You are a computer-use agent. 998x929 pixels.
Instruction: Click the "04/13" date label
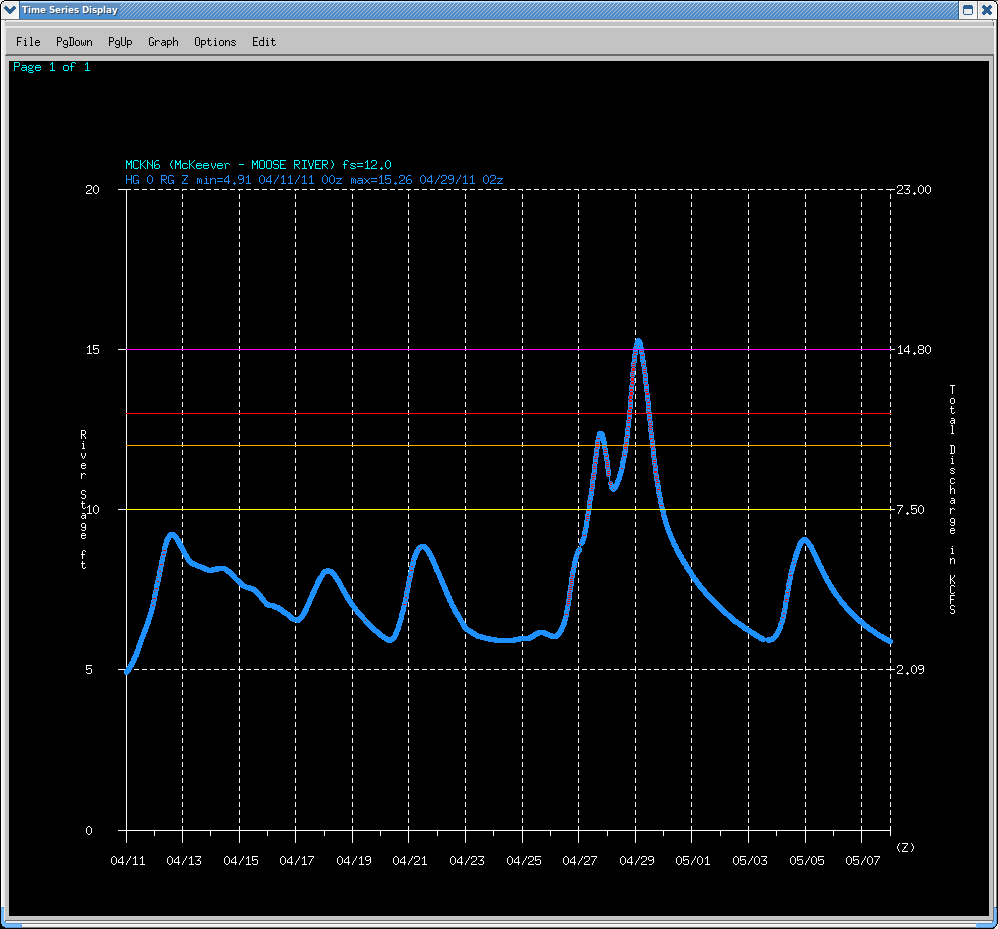pos(184,861)
